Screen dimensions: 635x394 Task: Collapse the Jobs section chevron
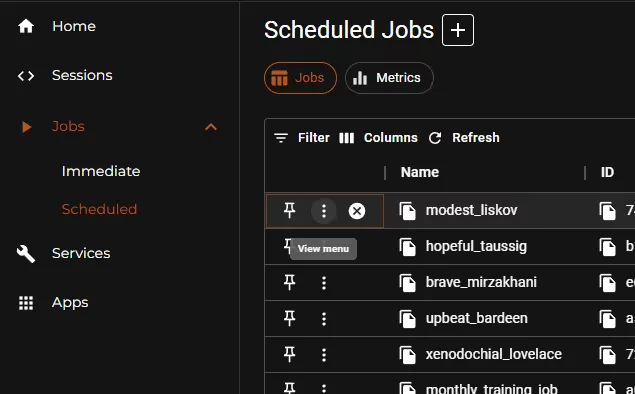pos(211,127)
